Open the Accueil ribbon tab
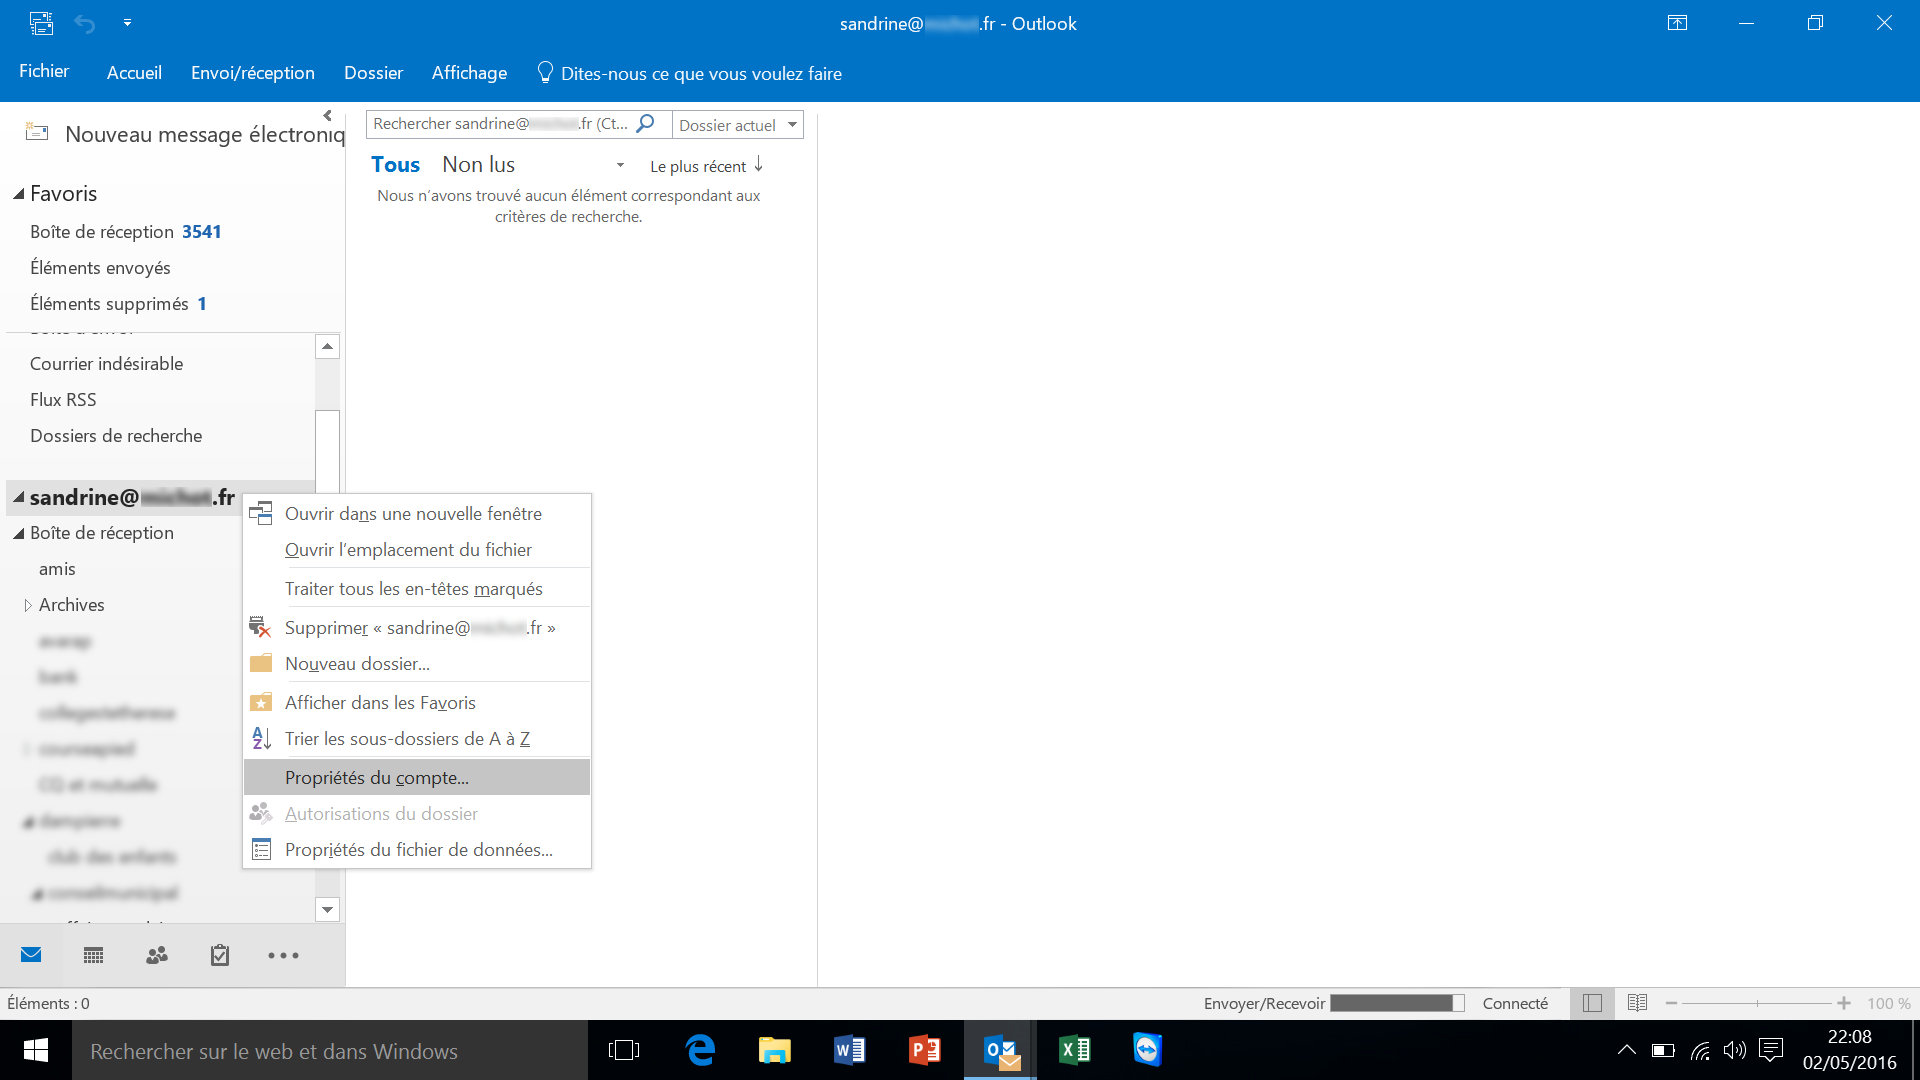 click(x=134, y=73)
